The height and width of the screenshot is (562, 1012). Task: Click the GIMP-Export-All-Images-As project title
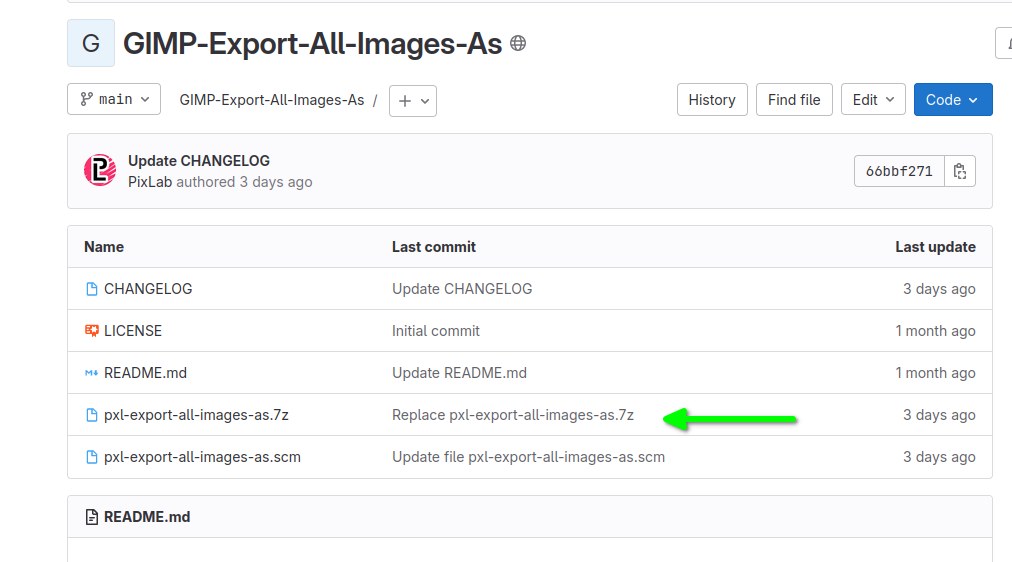[312, 44]
